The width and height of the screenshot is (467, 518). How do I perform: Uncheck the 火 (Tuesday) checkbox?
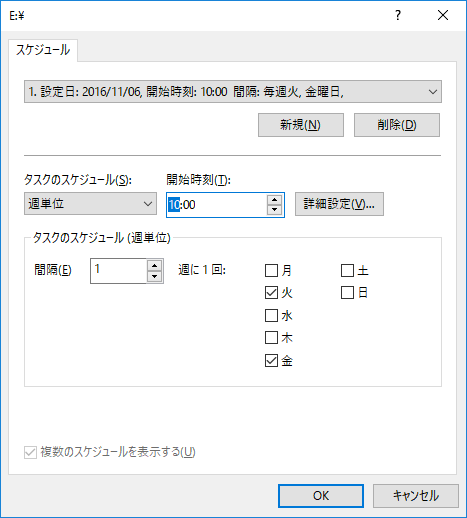(271, 293)
